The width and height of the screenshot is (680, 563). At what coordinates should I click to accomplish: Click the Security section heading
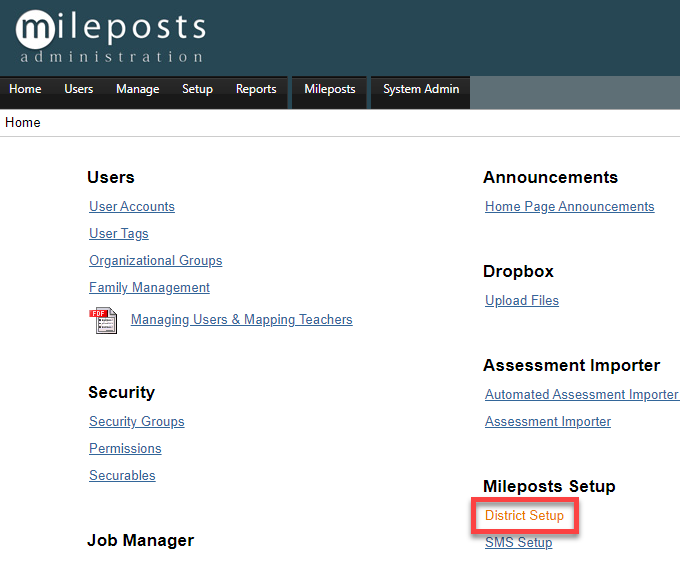point(121,393)
